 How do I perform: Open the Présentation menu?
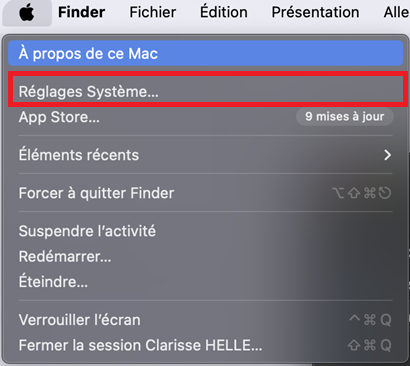click(x=315, y=12)
